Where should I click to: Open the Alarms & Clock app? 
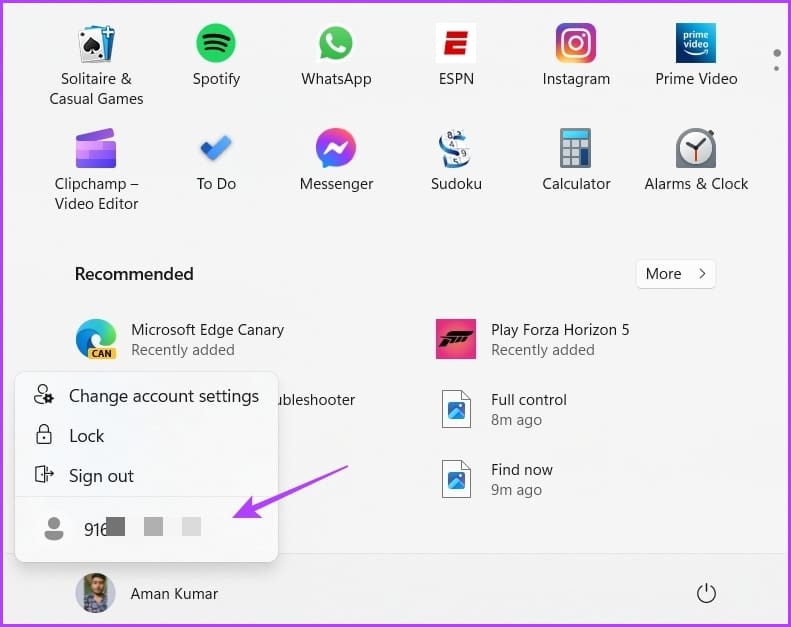696,160
